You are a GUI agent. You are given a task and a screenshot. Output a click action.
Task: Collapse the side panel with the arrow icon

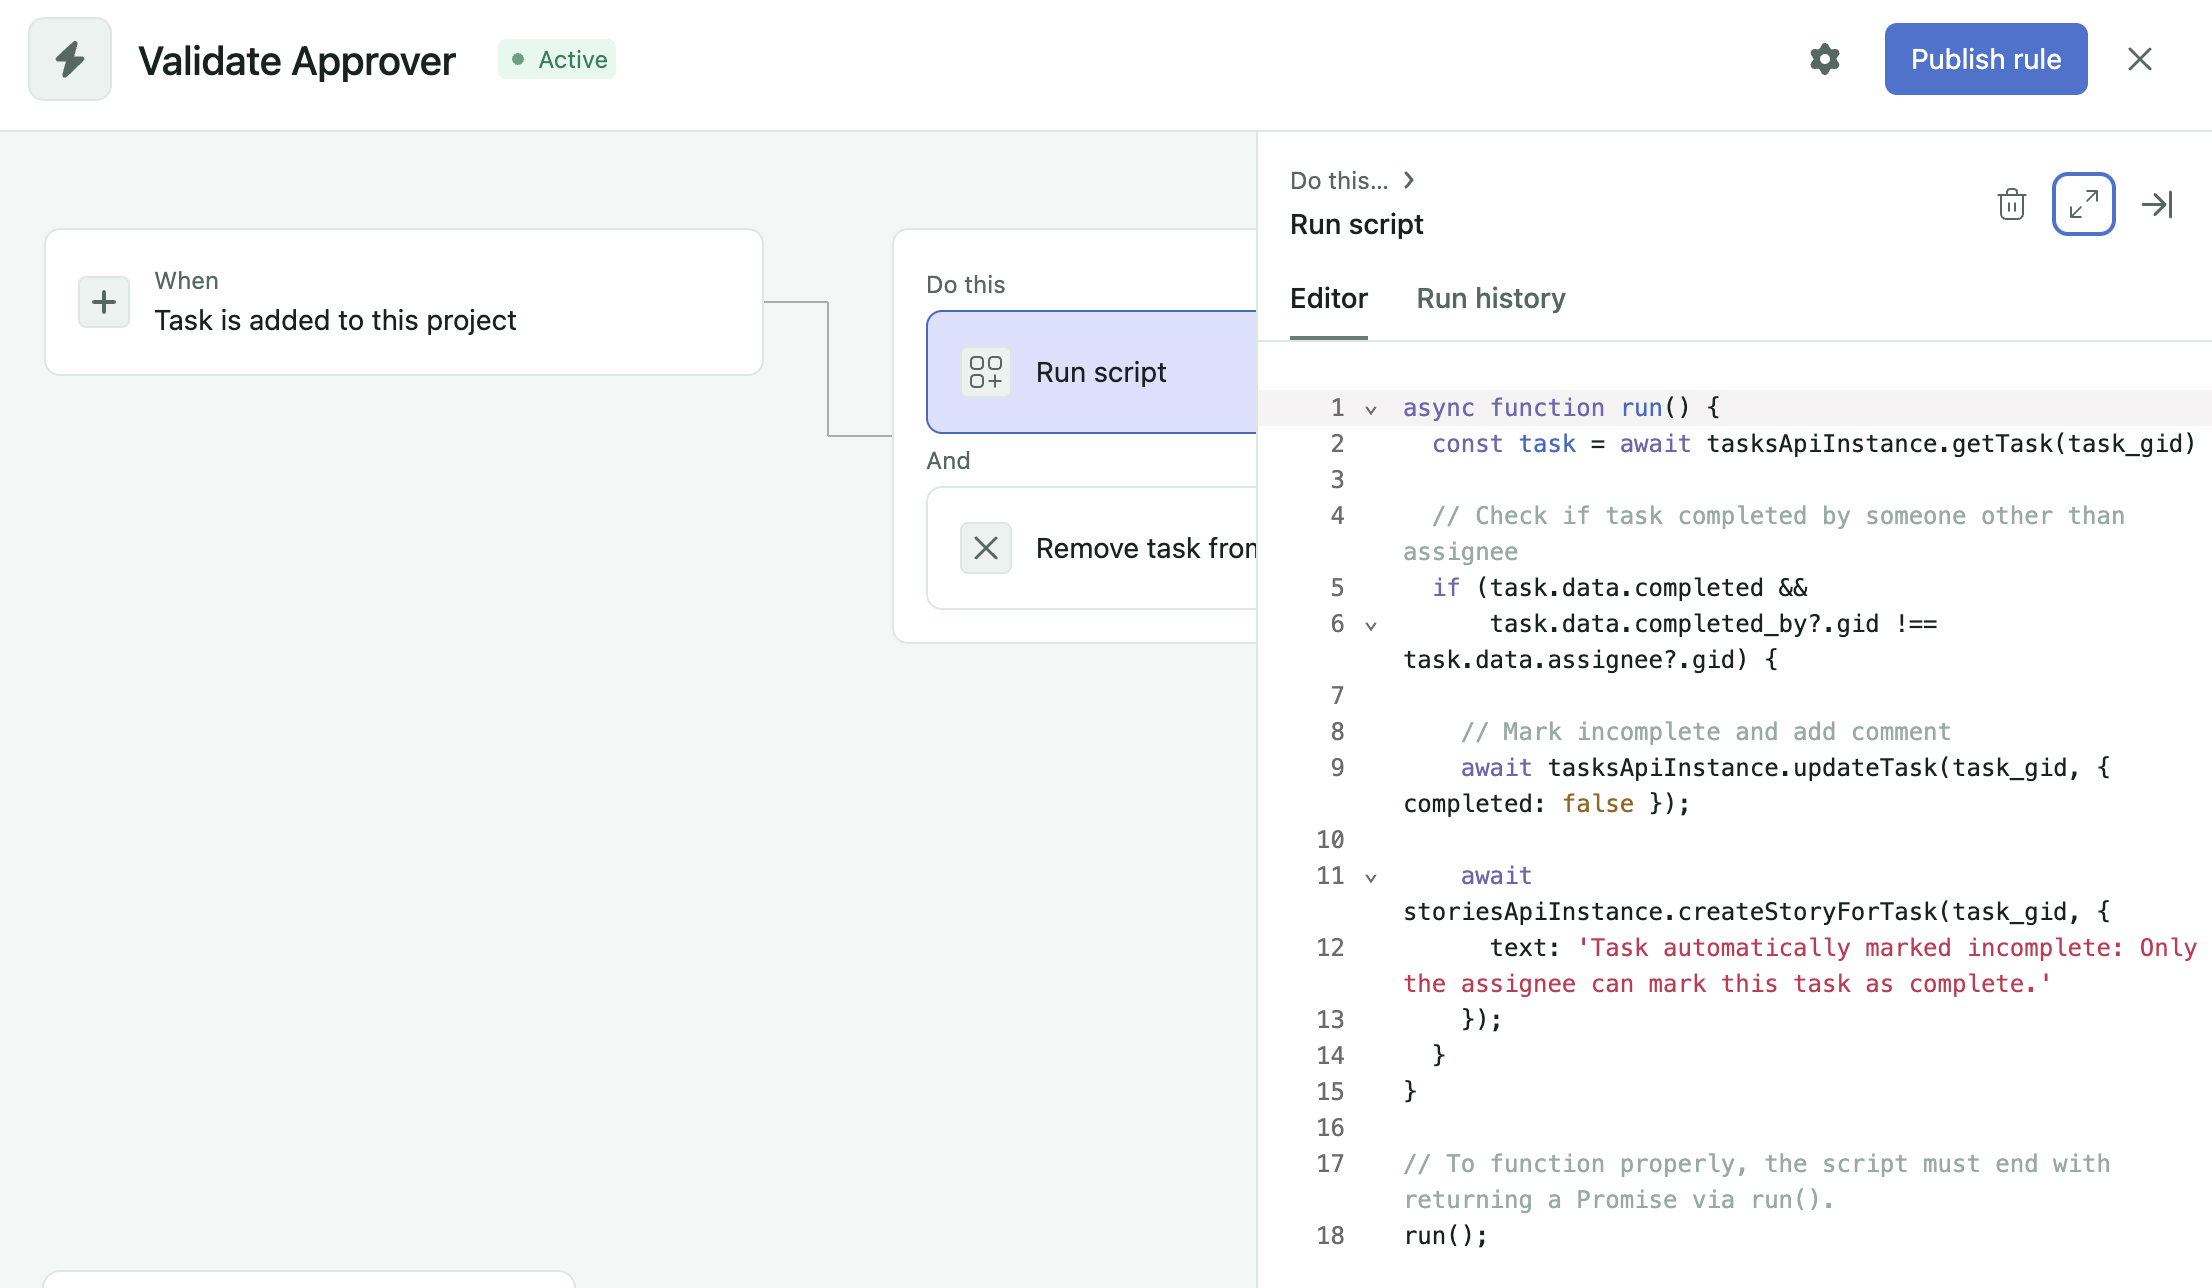[2158, 204]
